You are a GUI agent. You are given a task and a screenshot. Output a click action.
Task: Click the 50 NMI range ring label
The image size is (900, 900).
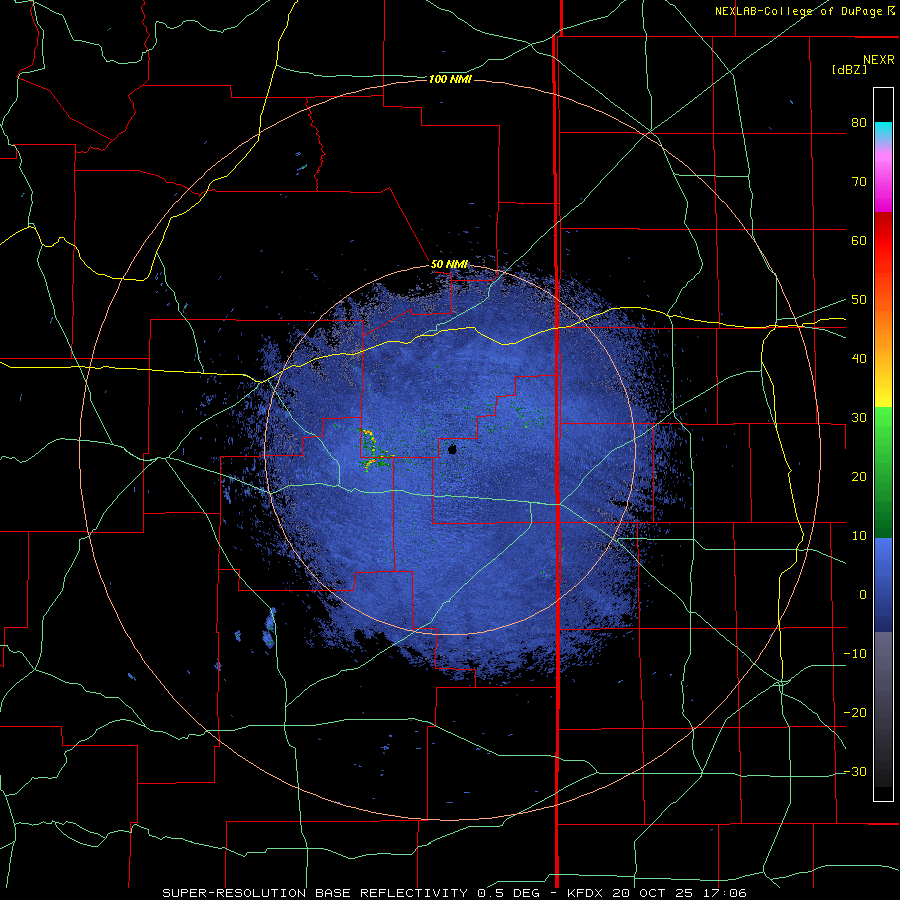click(449, 265)
